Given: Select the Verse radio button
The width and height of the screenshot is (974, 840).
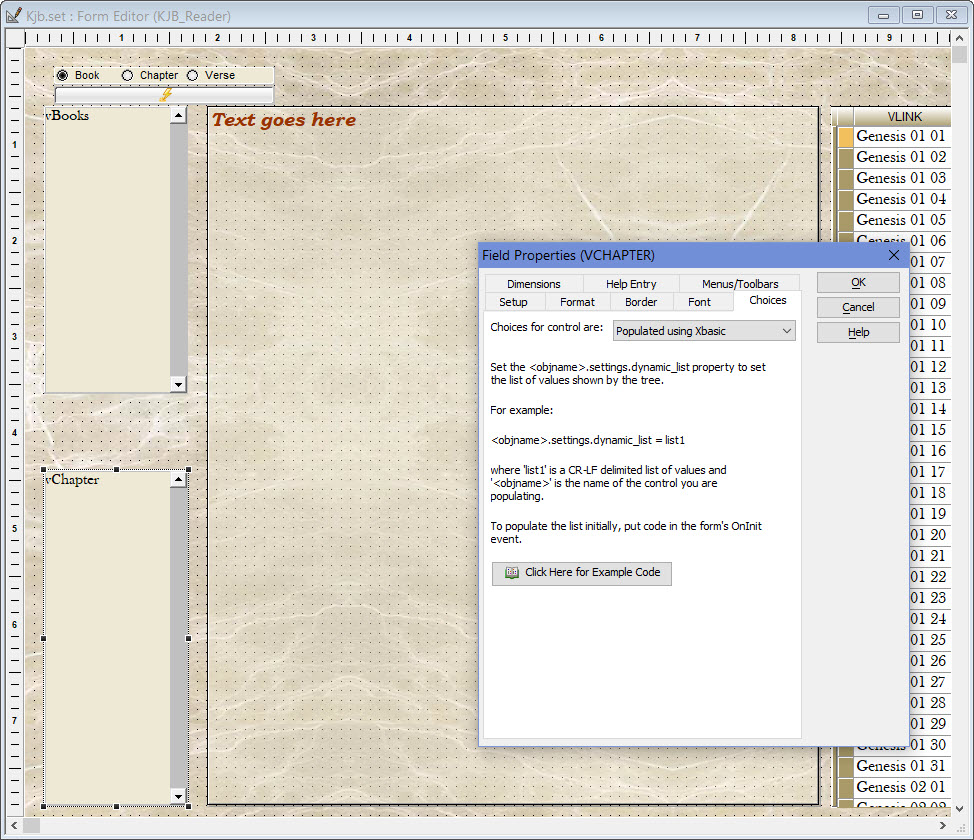Looking at the screenshot, I should [x=191, y=74].
